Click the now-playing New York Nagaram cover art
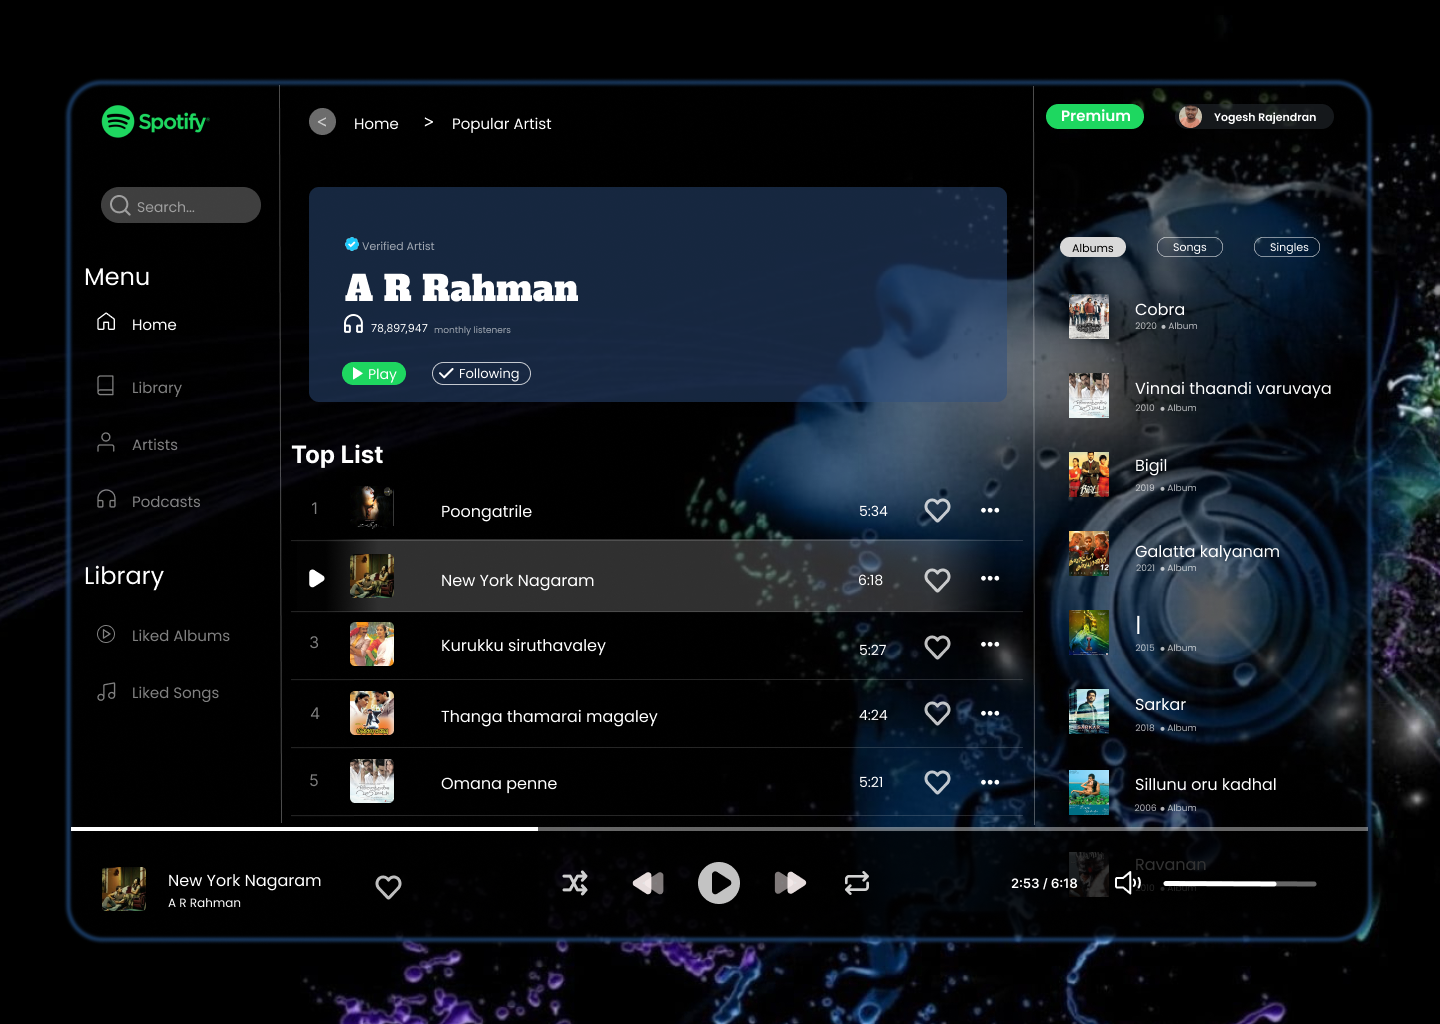Viewport: 1440px width, 1024px height. [124, 889]
